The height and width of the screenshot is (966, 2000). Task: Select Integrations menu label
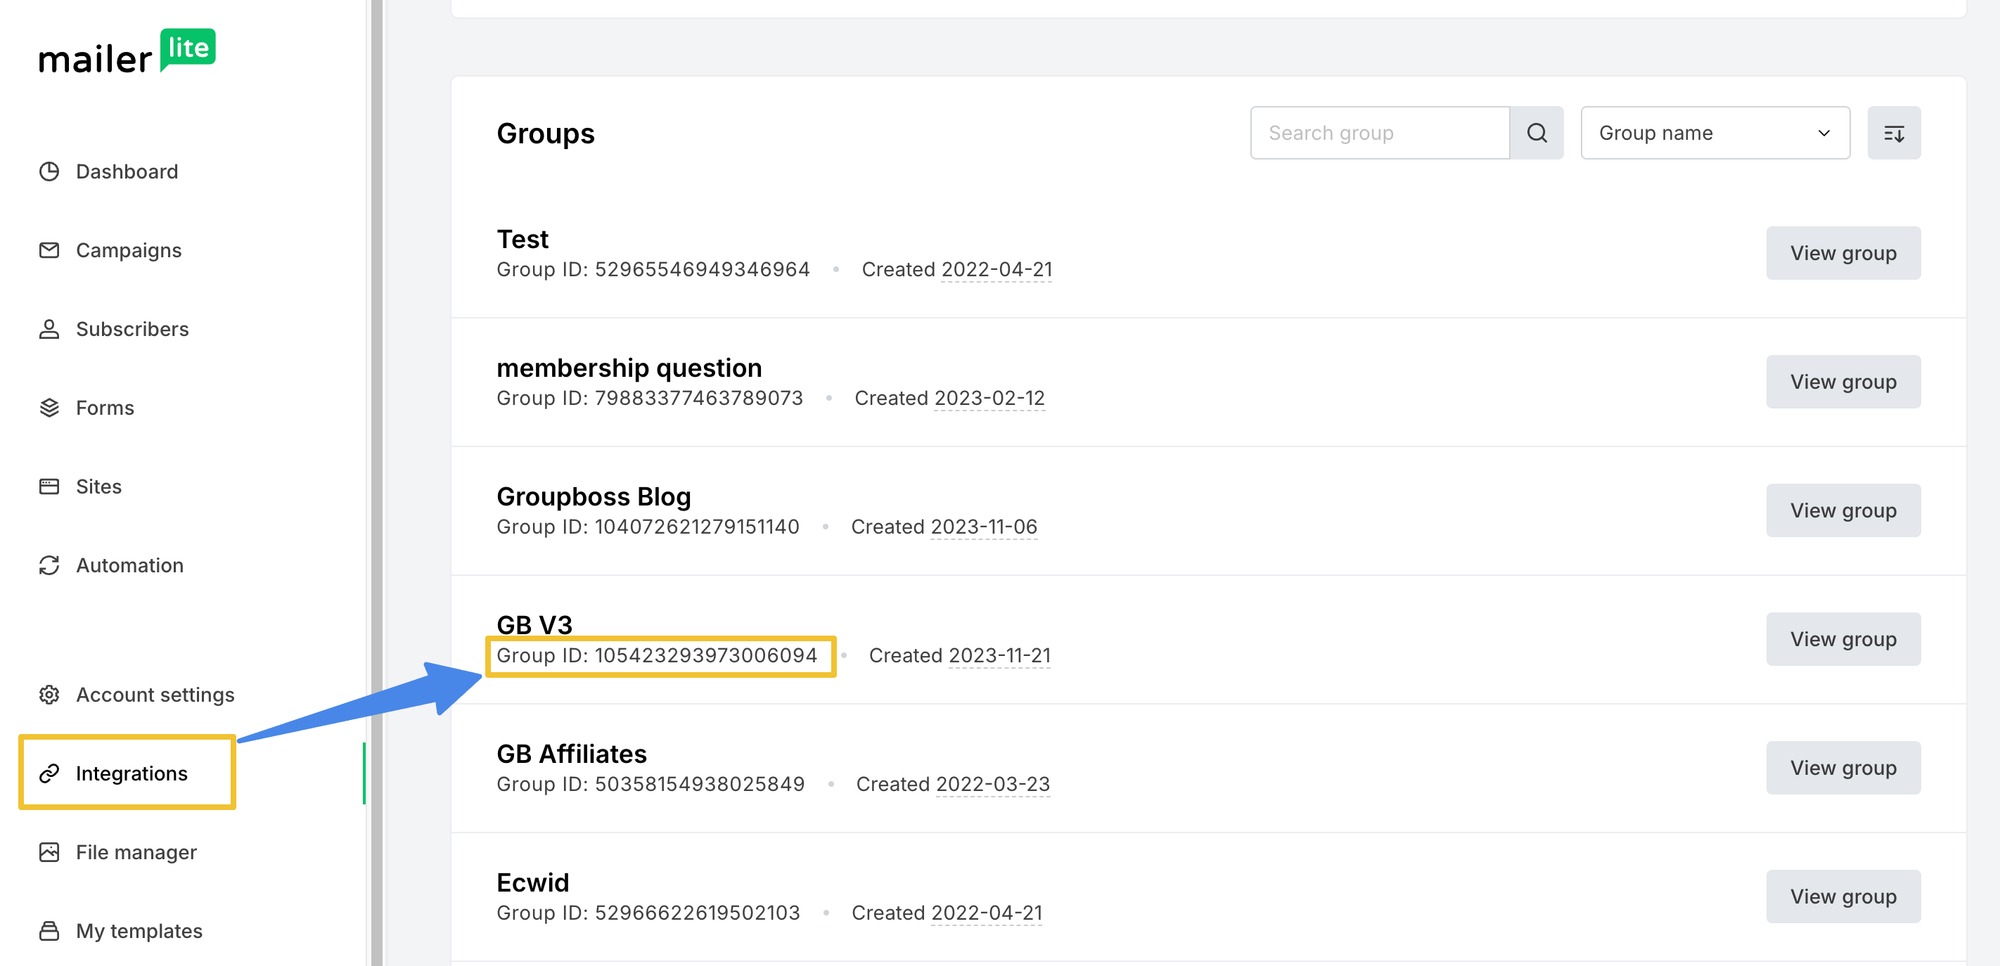coord(132,773)
